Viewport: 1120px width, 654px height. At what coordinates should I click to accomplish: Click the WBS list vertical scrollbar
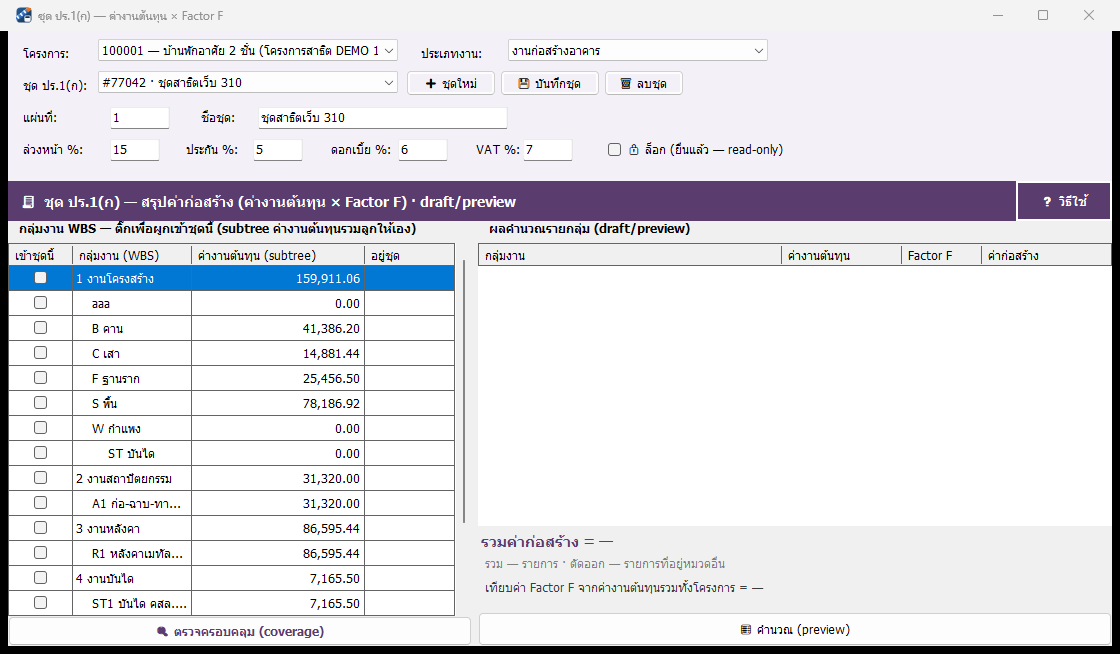(464, 391)
